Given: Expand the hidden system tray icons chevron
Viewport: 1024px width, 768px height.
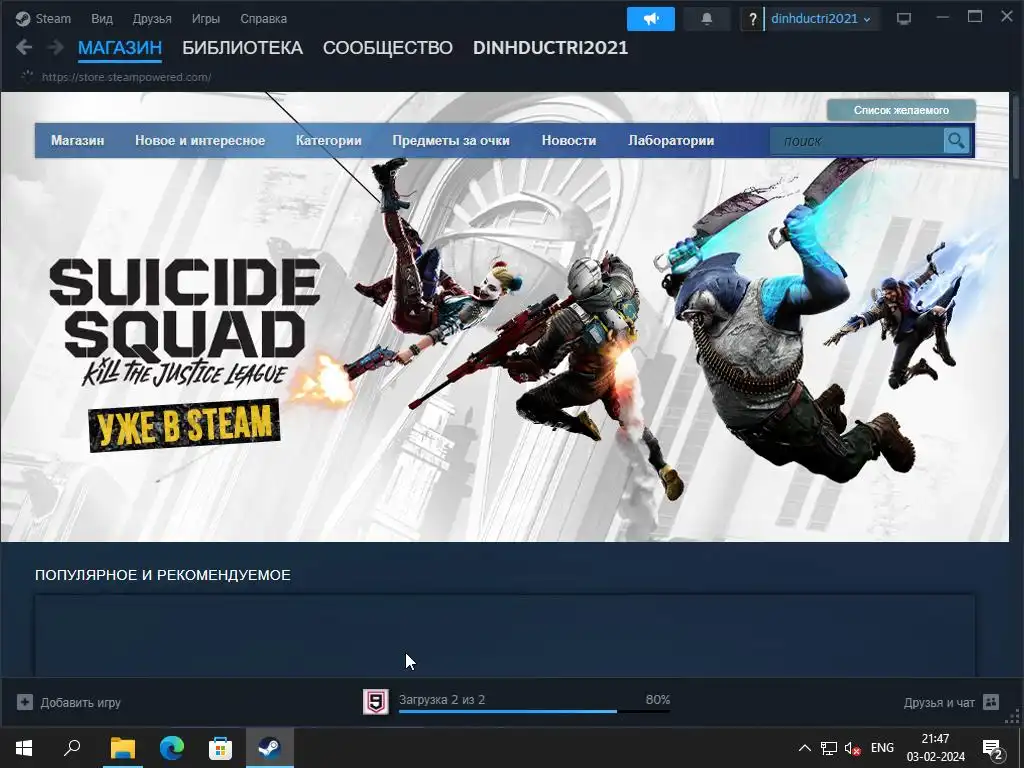Looking at the screenshot, I should click(805, 748).
